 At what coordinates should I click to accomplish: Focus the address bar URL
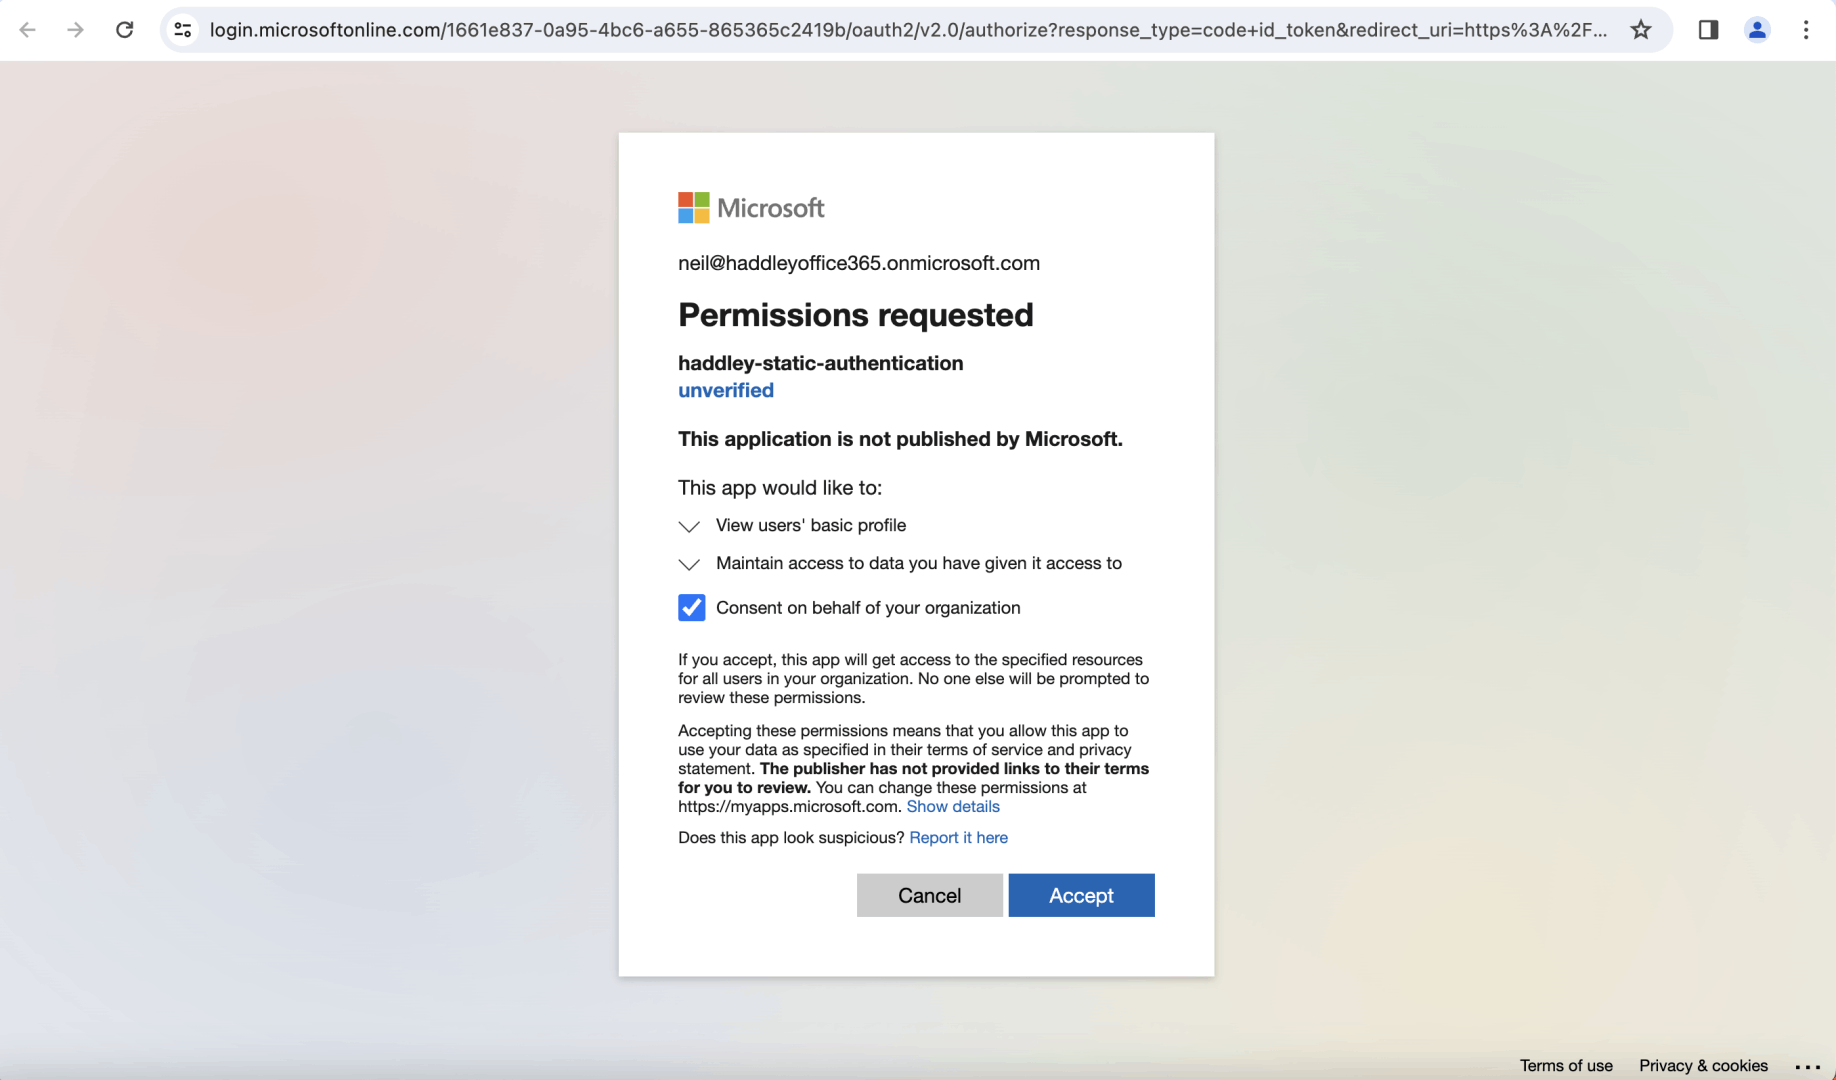point(908,30)
